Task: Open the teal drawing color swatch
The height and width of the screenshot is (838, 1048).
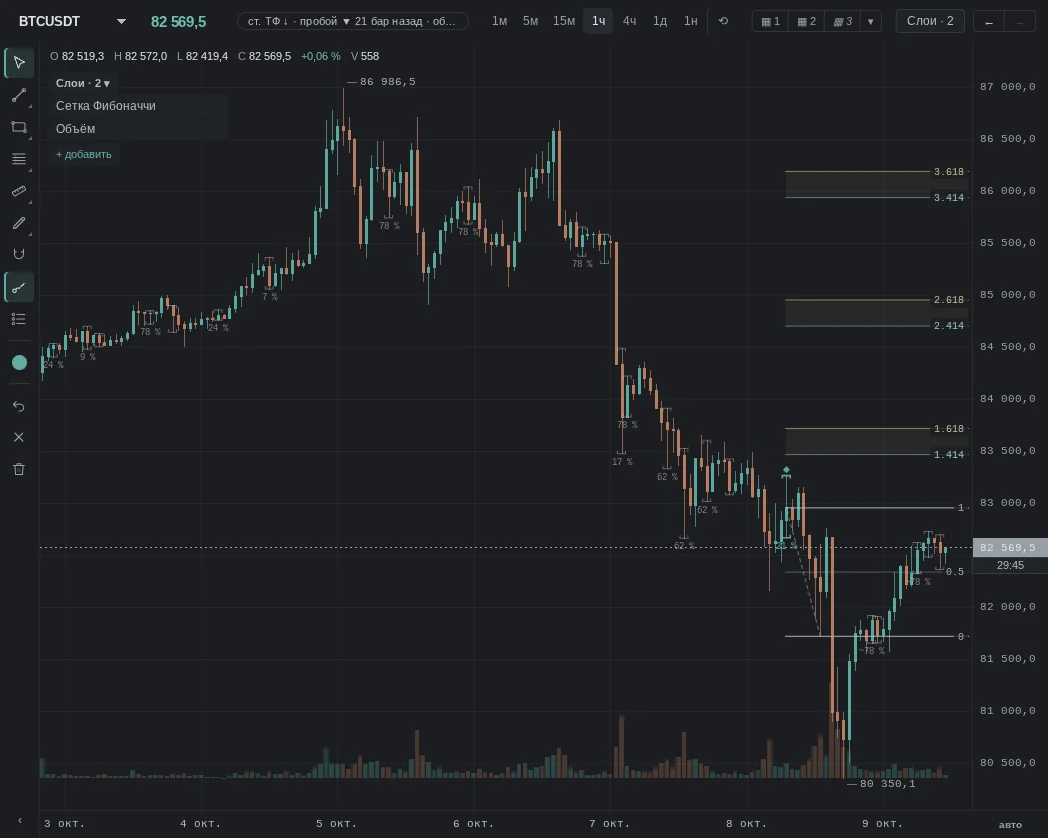Action: (x=19, y=362)
